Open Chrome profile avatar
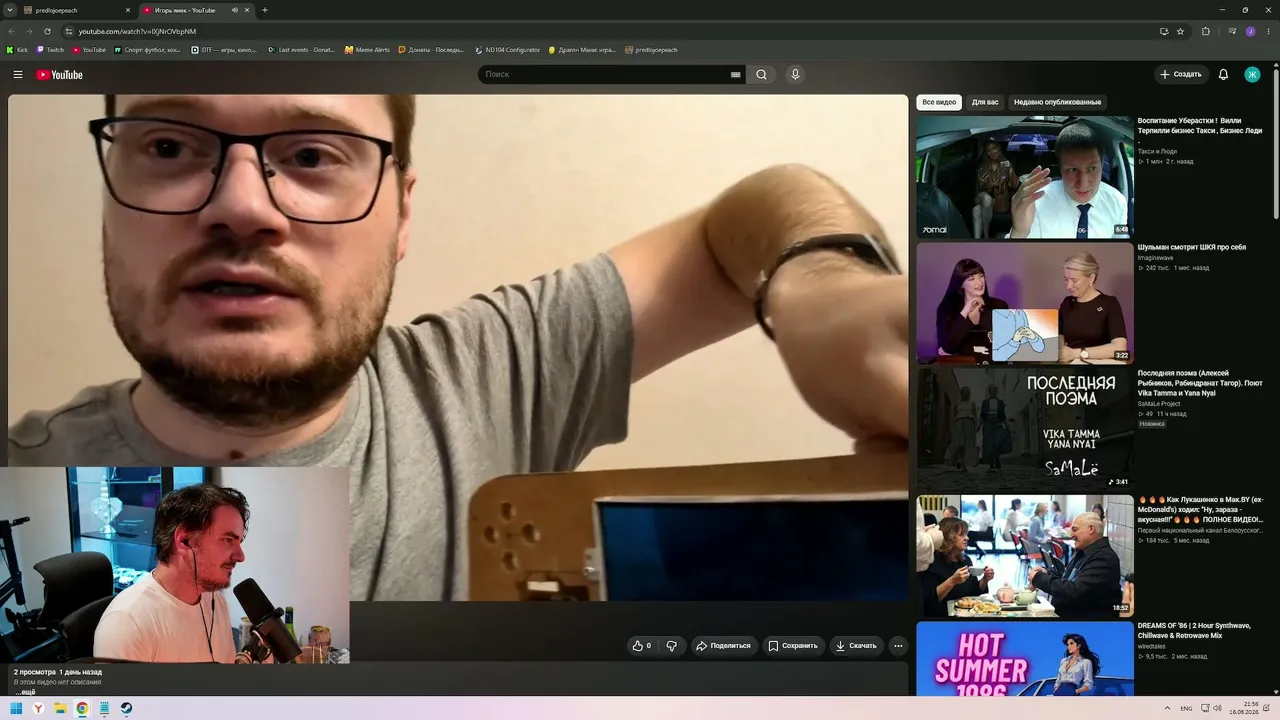This screenshot has height=720, width=1280. click(x=1250, y=31)
